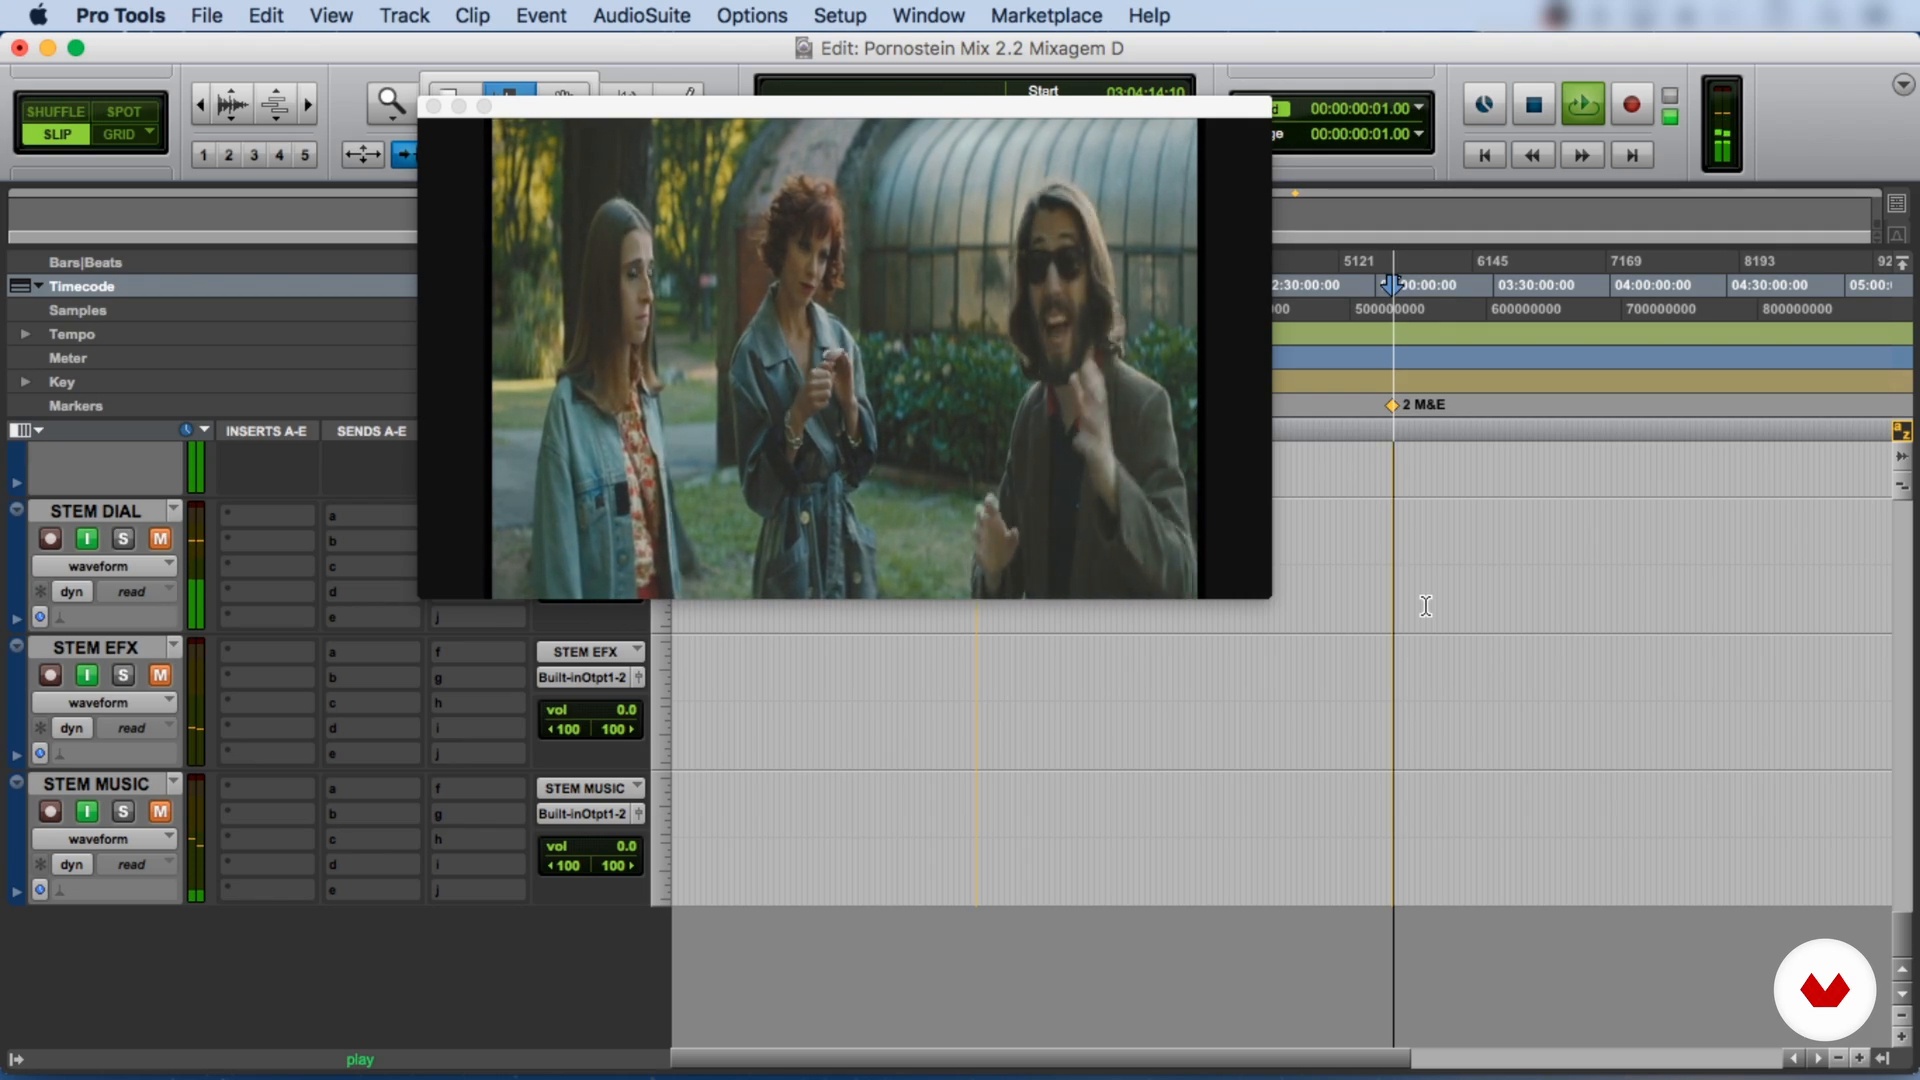Click the Timecode ruler label
The width and height of the screenshot is (1920, 1080).
[x=82, y=286]
